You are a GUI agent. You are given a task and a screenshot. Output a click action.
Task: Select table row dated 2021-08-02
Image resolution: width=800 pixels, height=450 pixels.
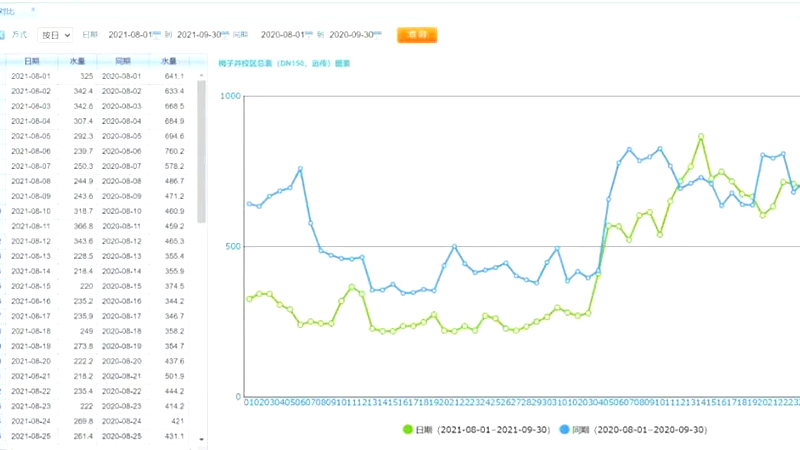[x=97, y=91]
